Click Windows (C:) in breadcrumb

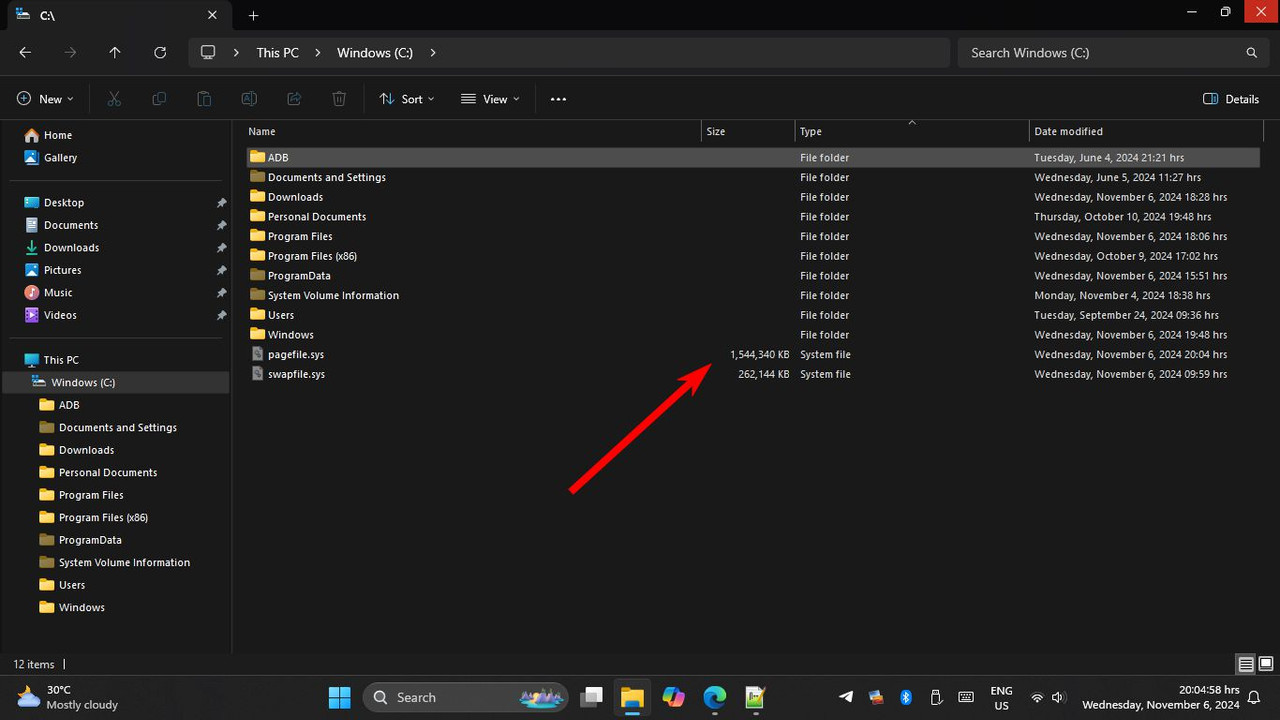coord(375,53)
